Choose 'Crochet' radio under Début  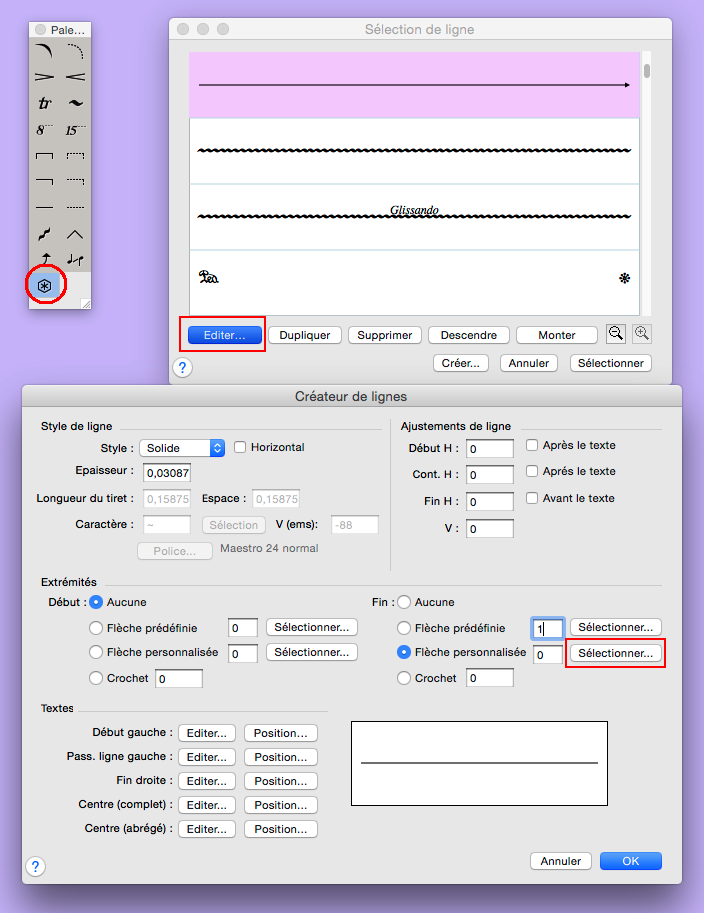point(97,678)
